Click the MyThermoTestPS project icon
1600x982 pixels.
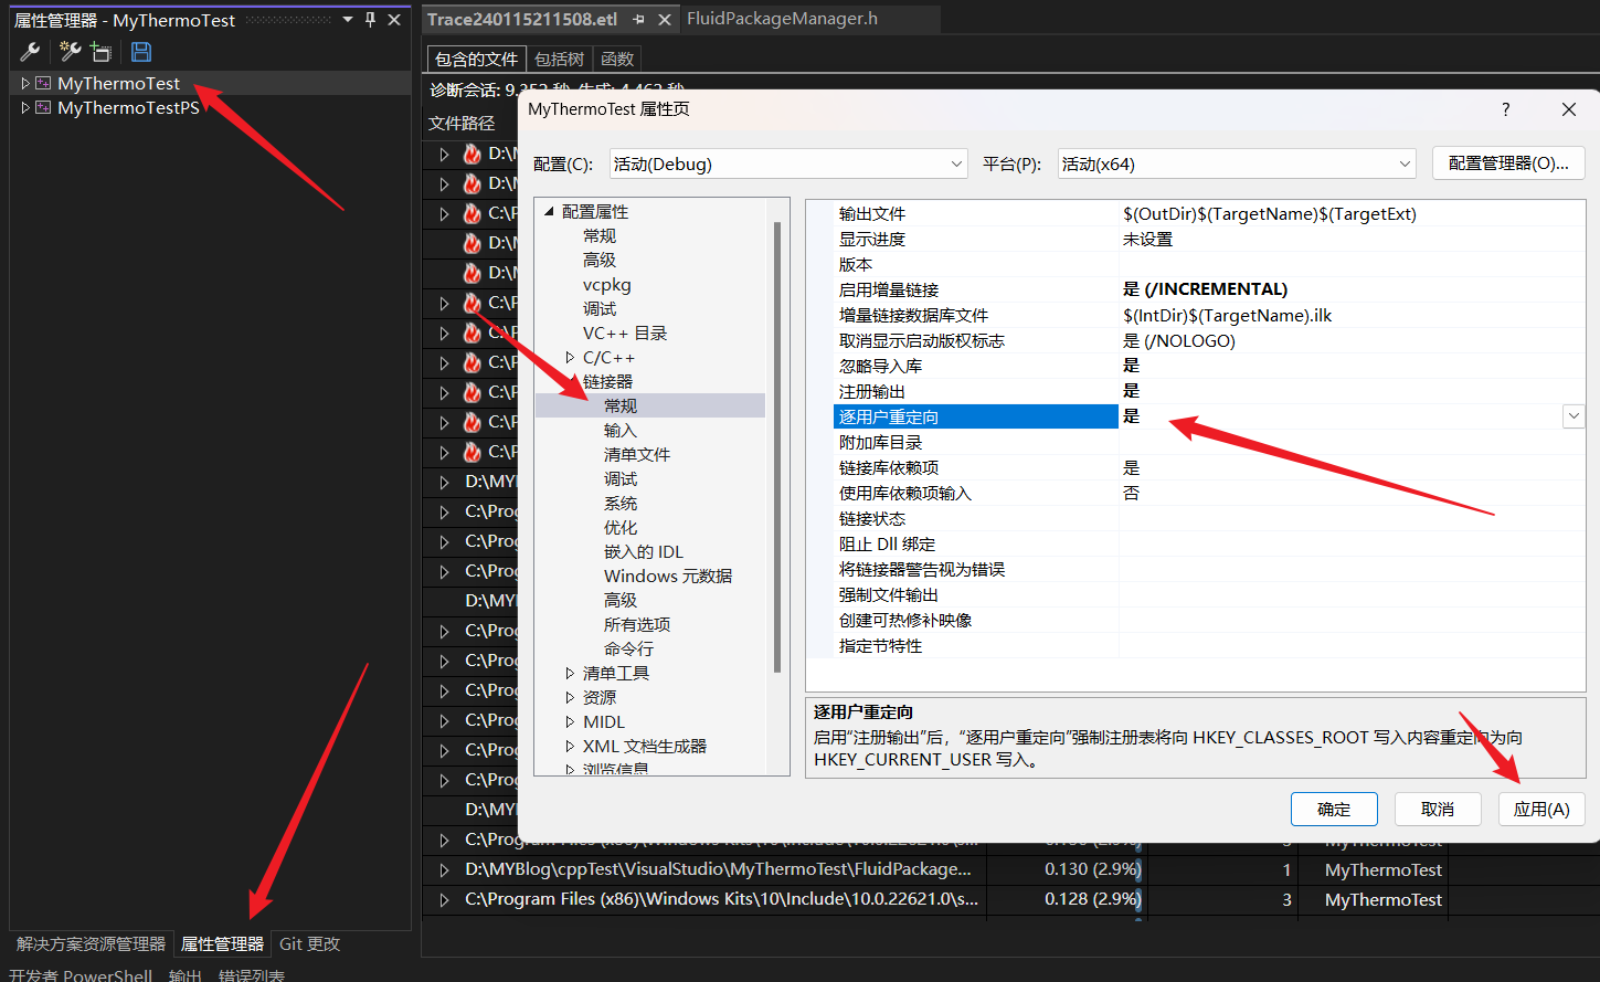click(43, 107)
